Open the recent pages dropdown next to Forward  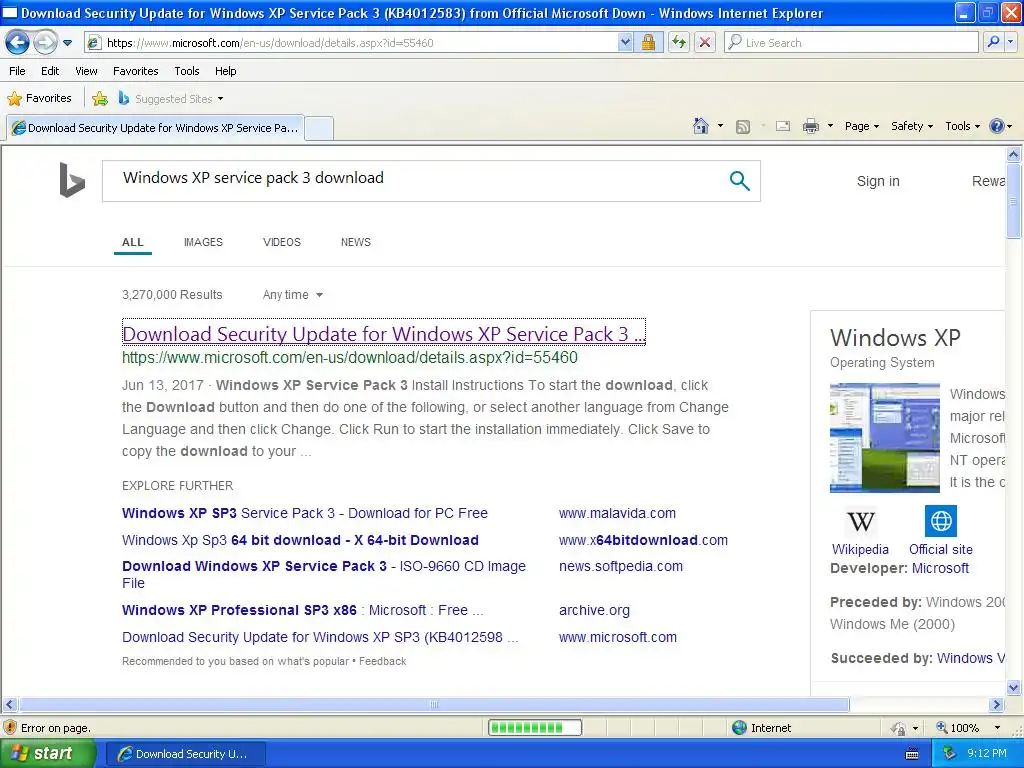67,43
